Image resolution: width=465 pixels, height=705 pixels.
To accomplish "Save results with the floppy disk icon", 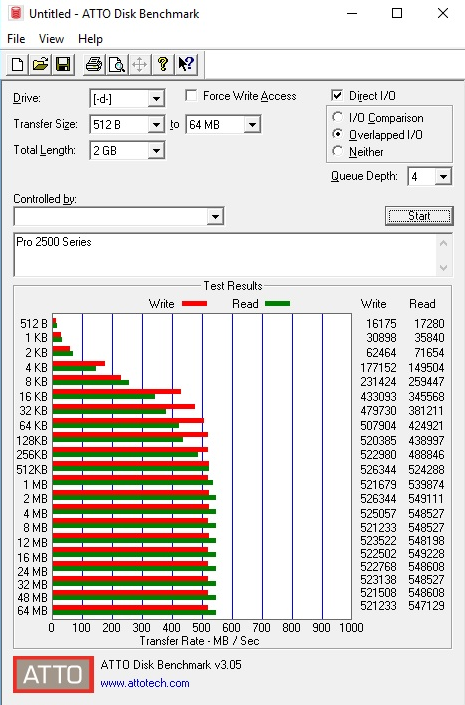I will tap(63, 65).
